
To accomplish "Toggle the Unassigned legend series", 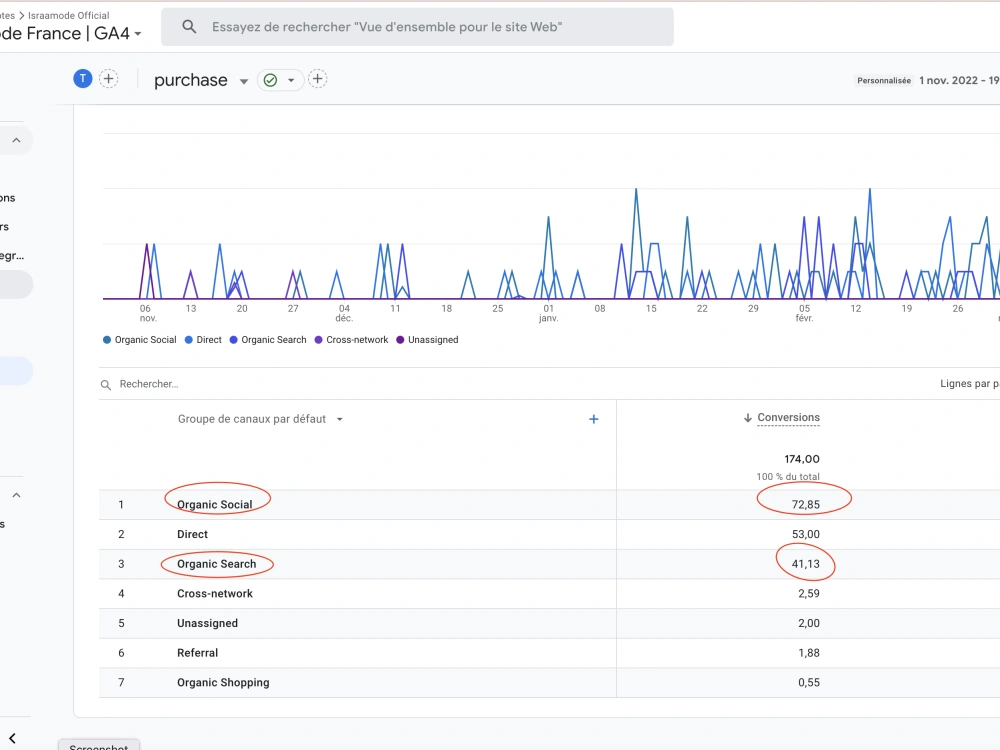I will pyautogui.click(x=427, y=340).
